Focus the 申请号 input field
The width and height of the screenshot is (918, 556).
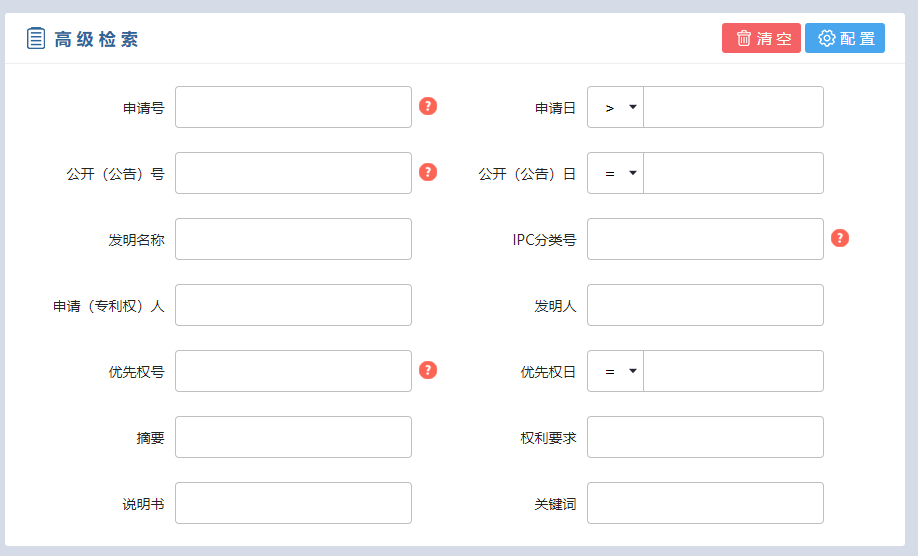click(293, 107)
